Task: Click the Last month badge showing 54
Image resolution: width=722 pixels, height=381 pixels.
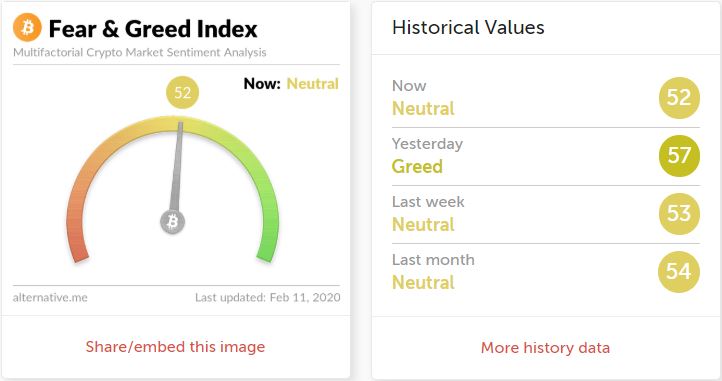Action: (679, 272)
